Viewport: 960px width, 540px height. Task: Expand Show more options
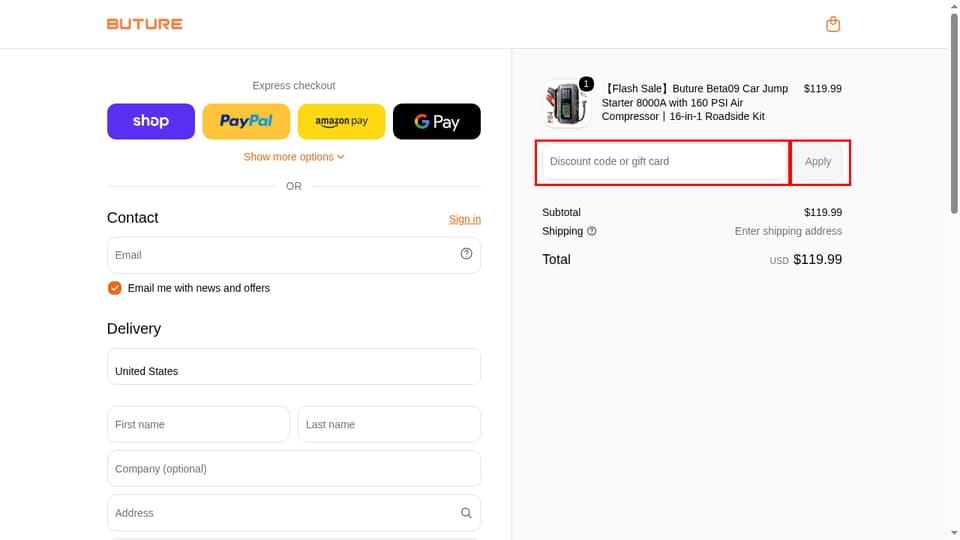294,157
